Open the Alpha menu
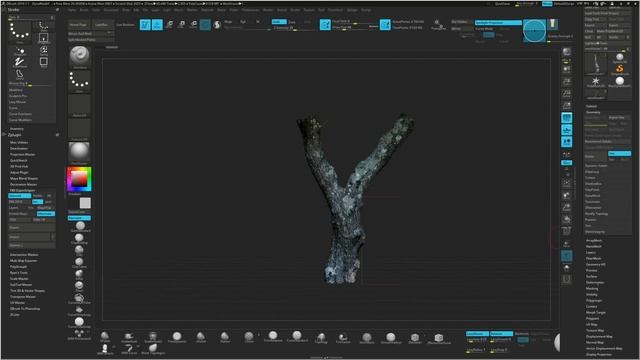The height and width of the screenshot is (360, 640). point(72,10)
